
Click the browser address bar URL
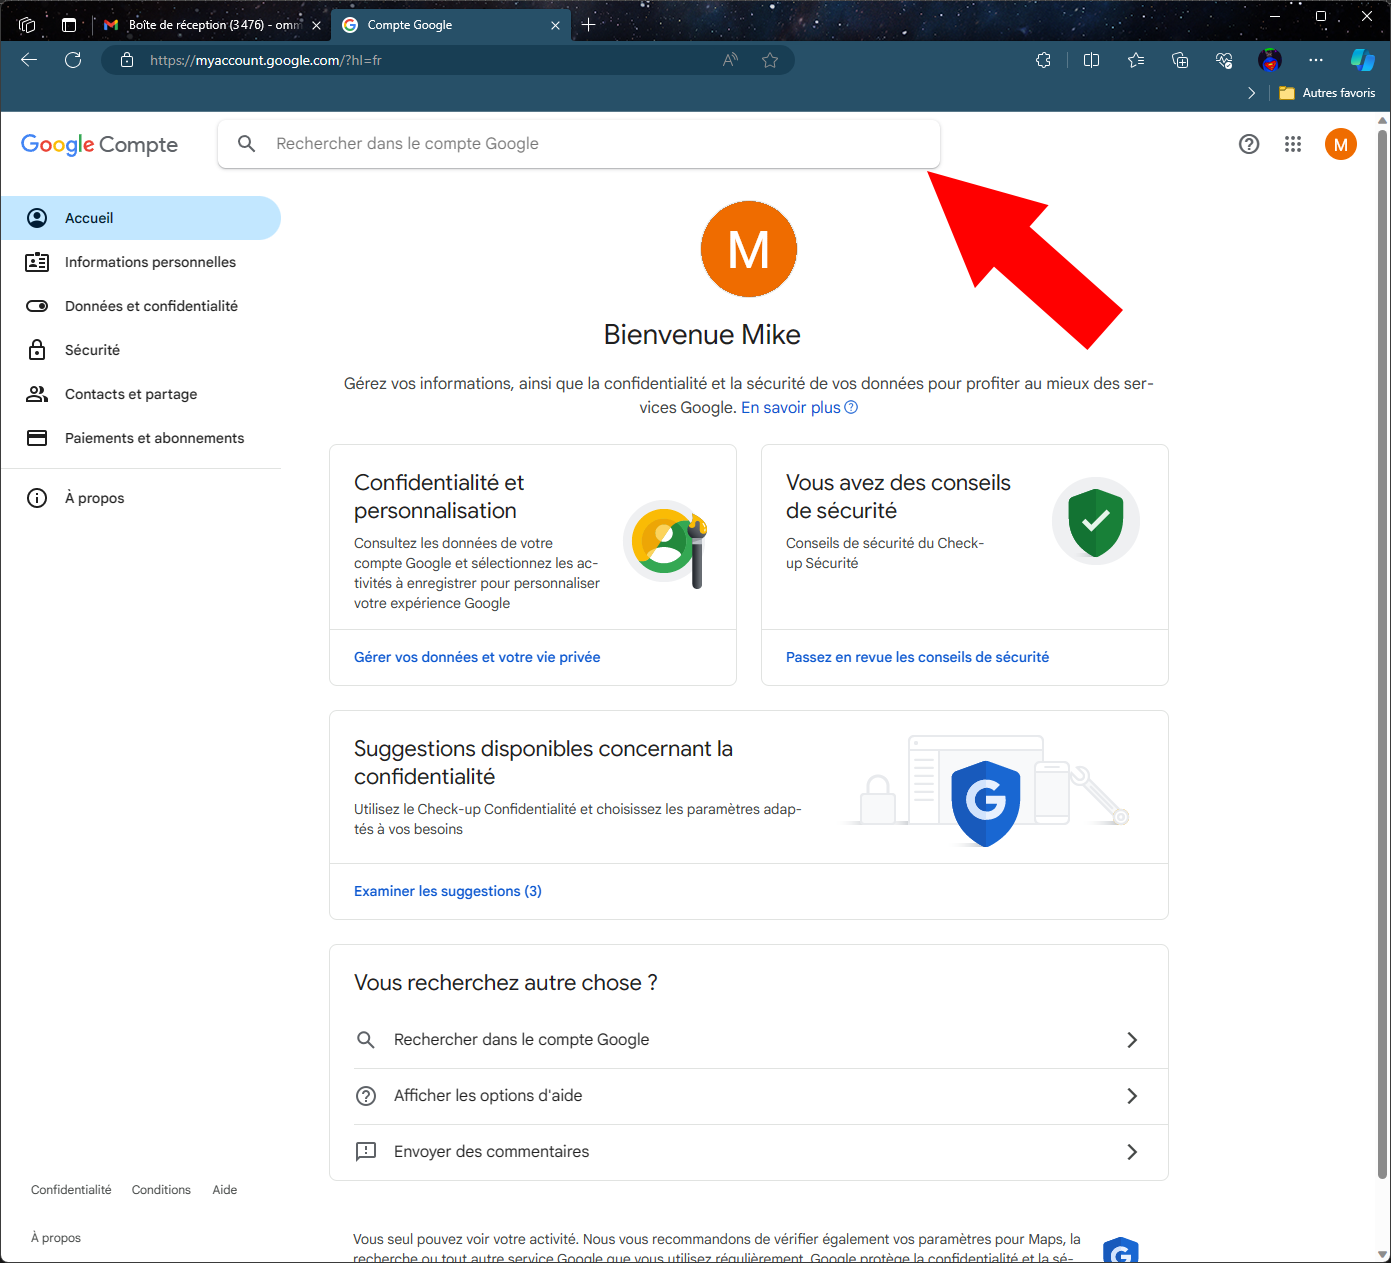[x=266, y=60]
